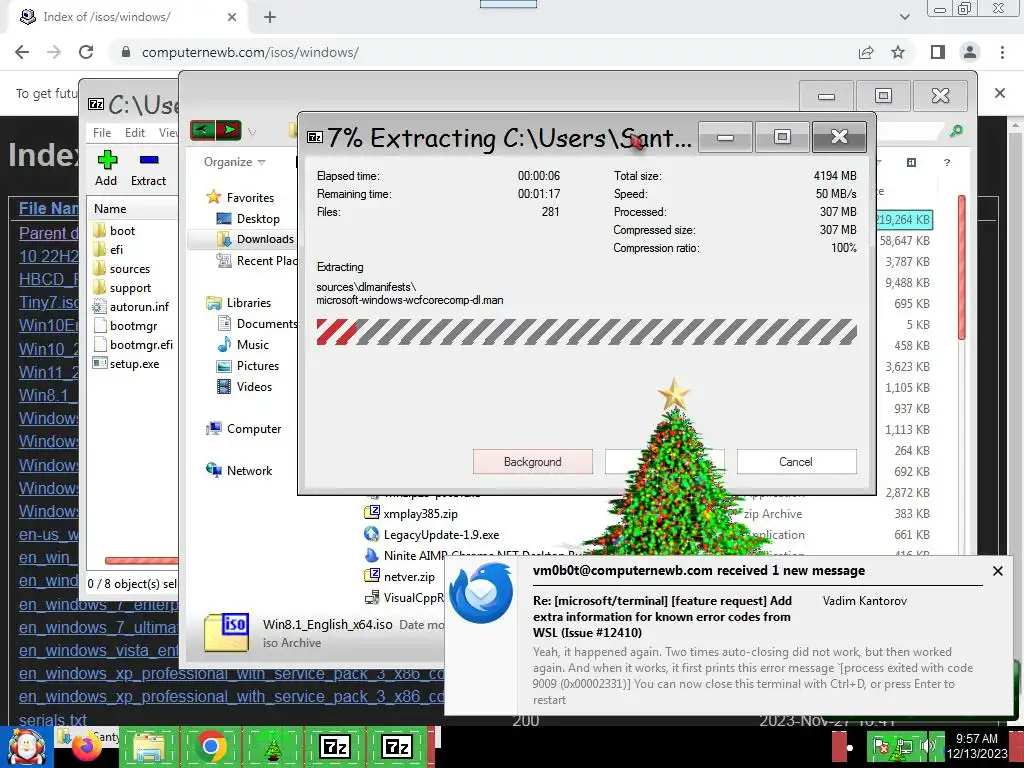1024x768 pixels.
Task: Open Firefox from the taskbar
Action: [87, 746]
